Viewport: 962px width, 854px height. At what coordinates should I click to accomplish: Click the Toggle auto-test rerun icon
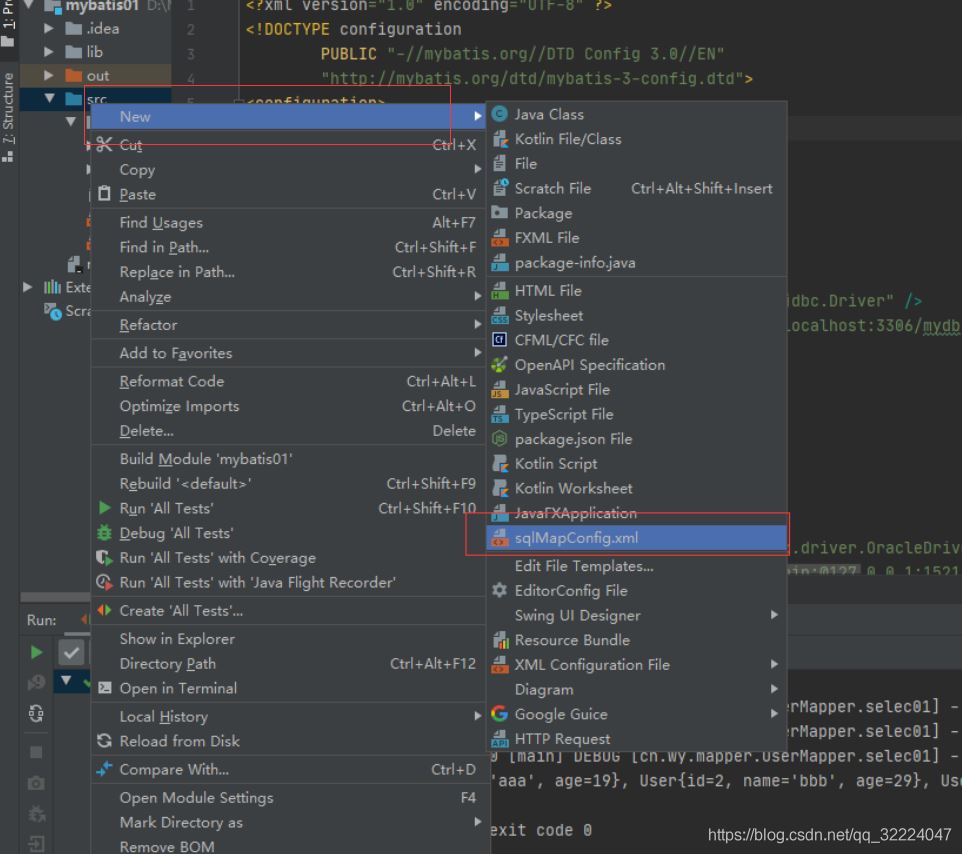[37, 713]
